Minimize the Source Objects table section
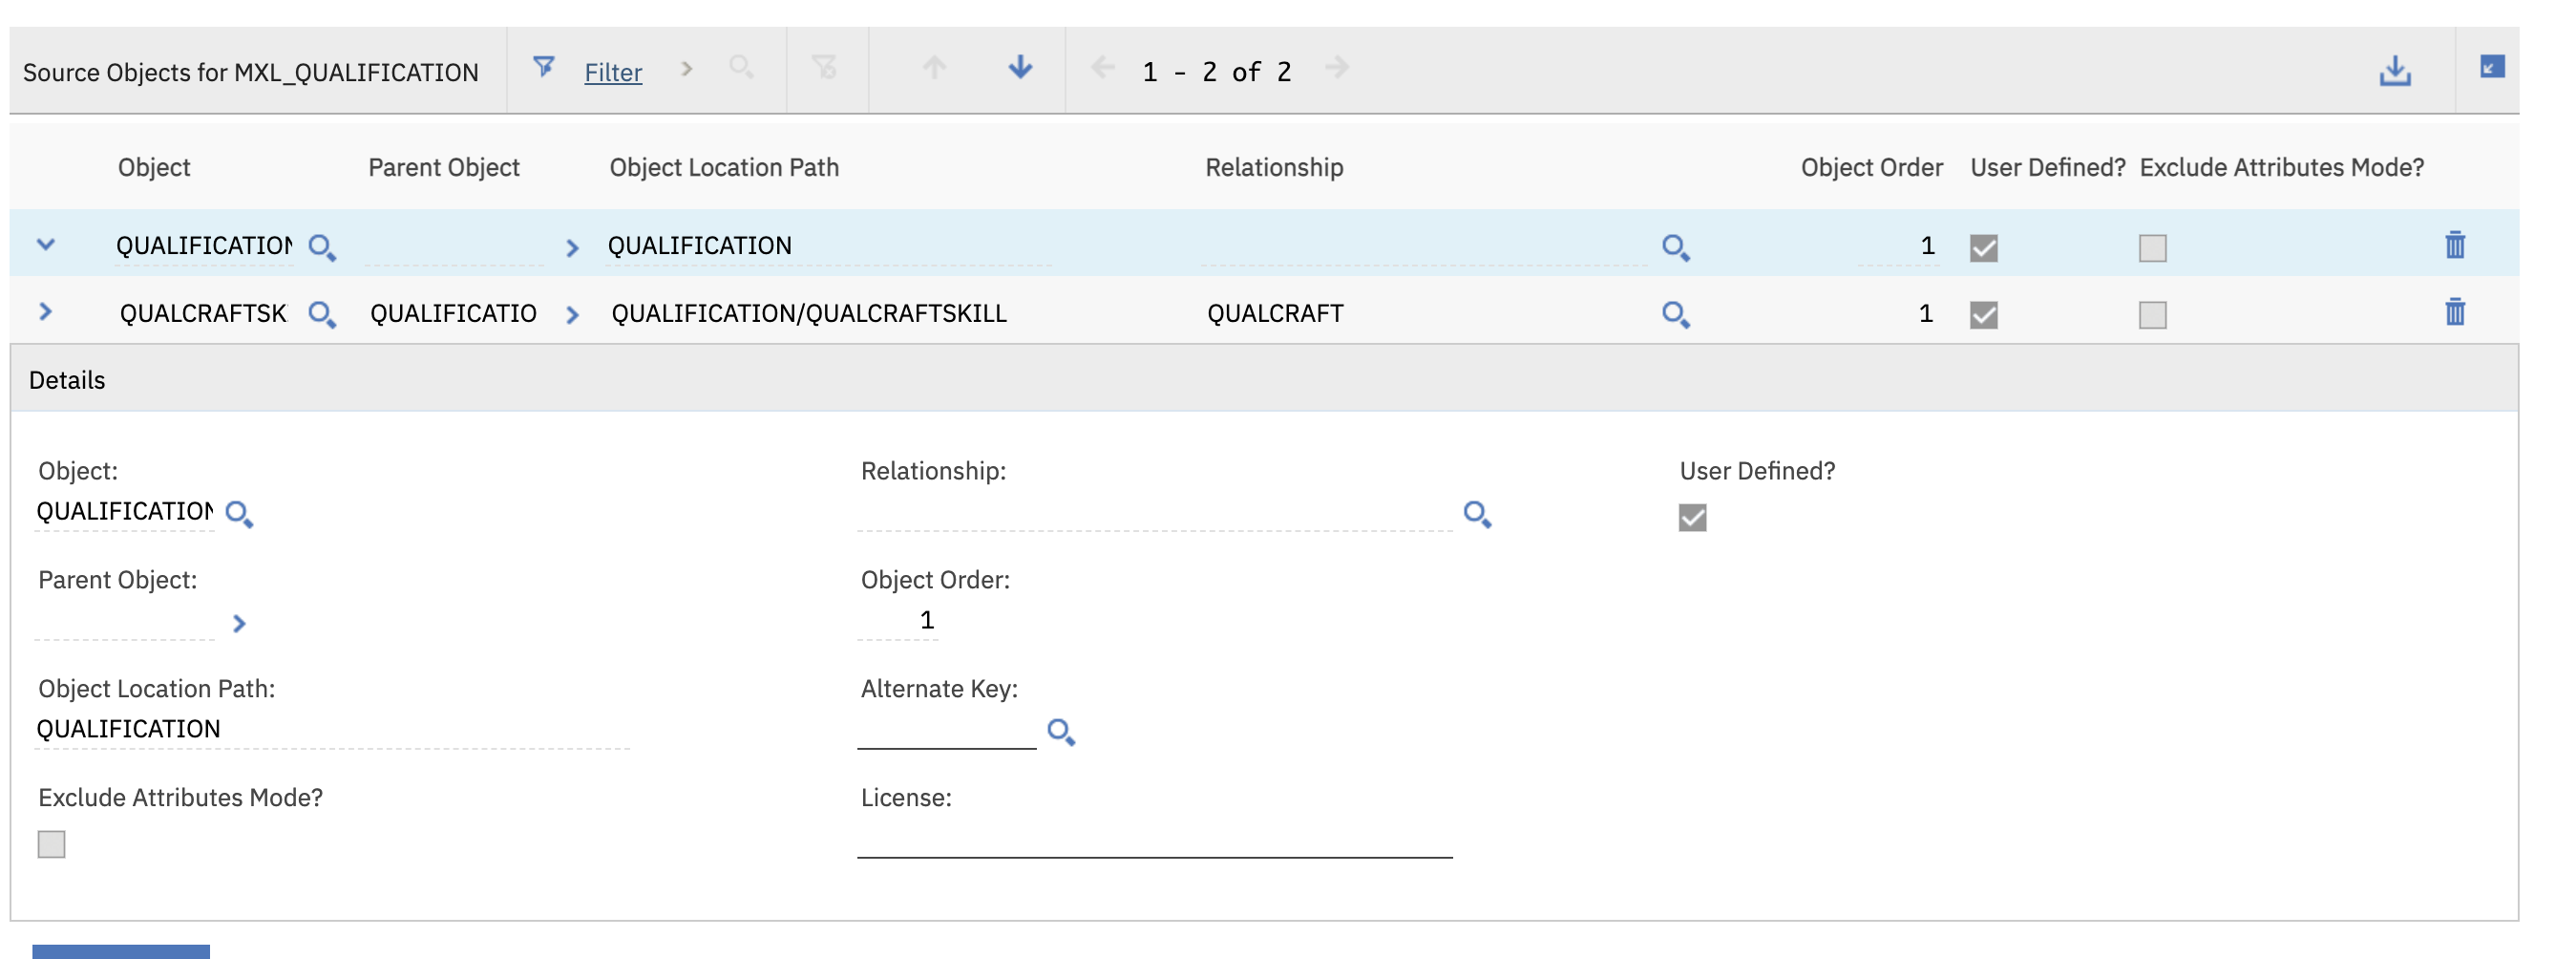 coord(2491,68)
